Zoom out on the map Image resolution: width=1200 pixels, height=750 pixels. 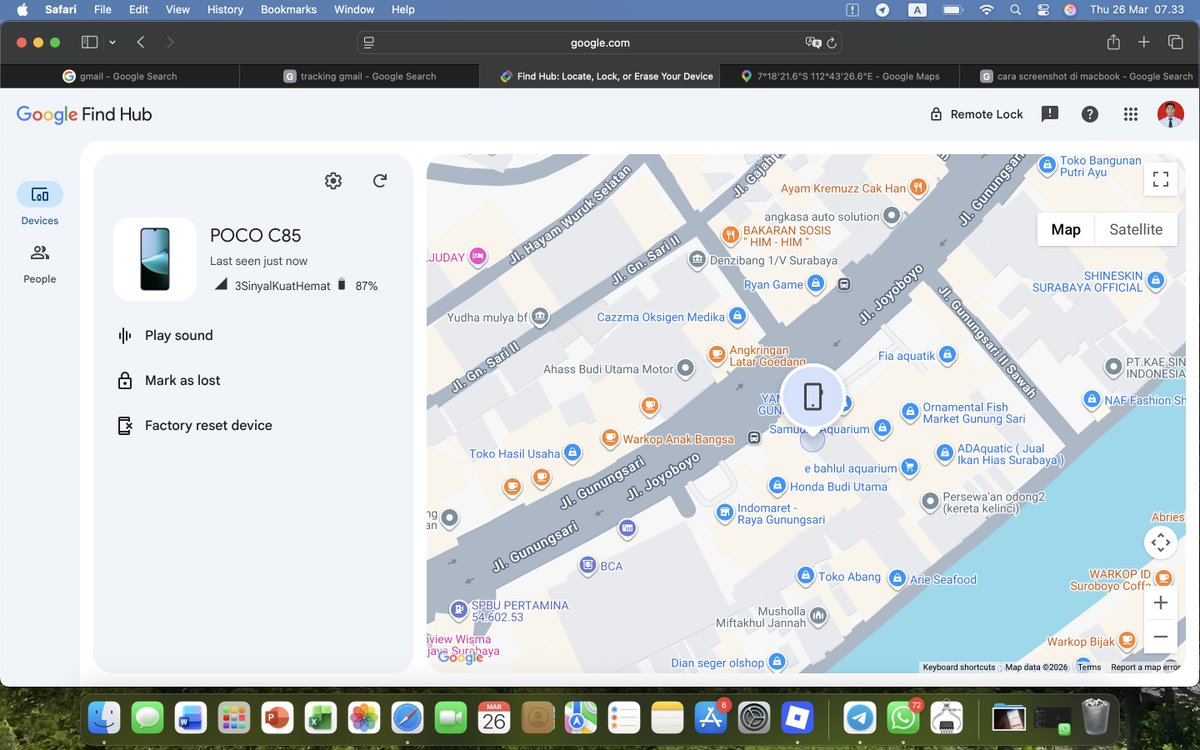[x=1161, y=637]
